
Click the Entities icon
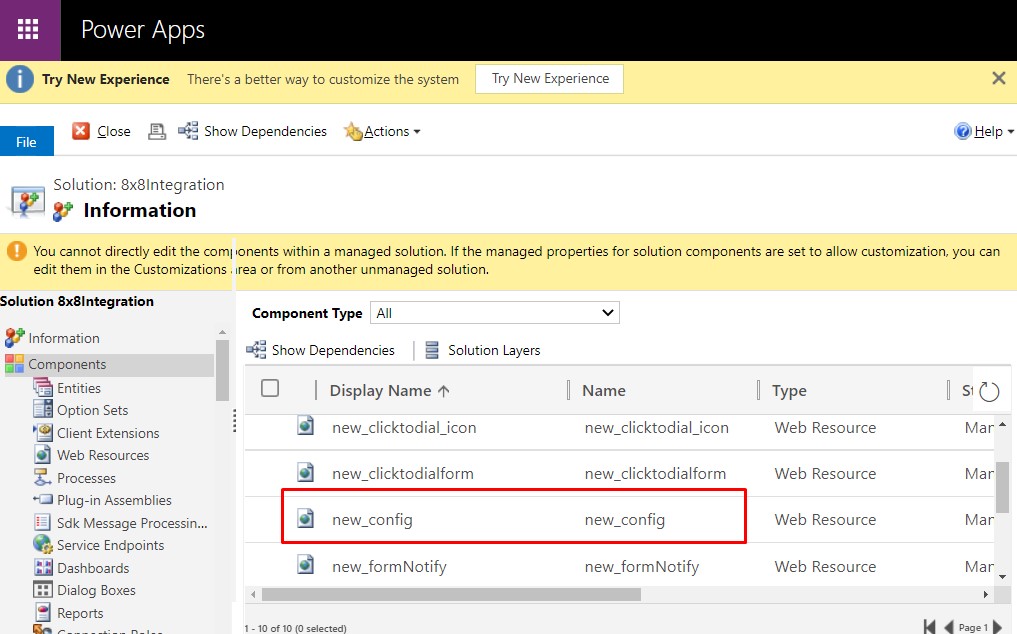[x=43, y=387]
